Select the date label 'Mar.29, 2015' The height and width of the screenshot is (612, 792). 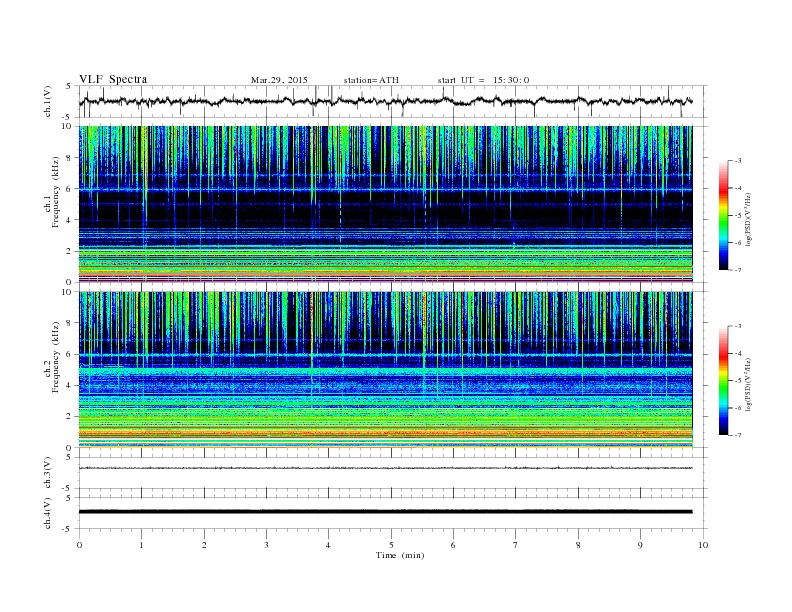click(x=279, y=80)
